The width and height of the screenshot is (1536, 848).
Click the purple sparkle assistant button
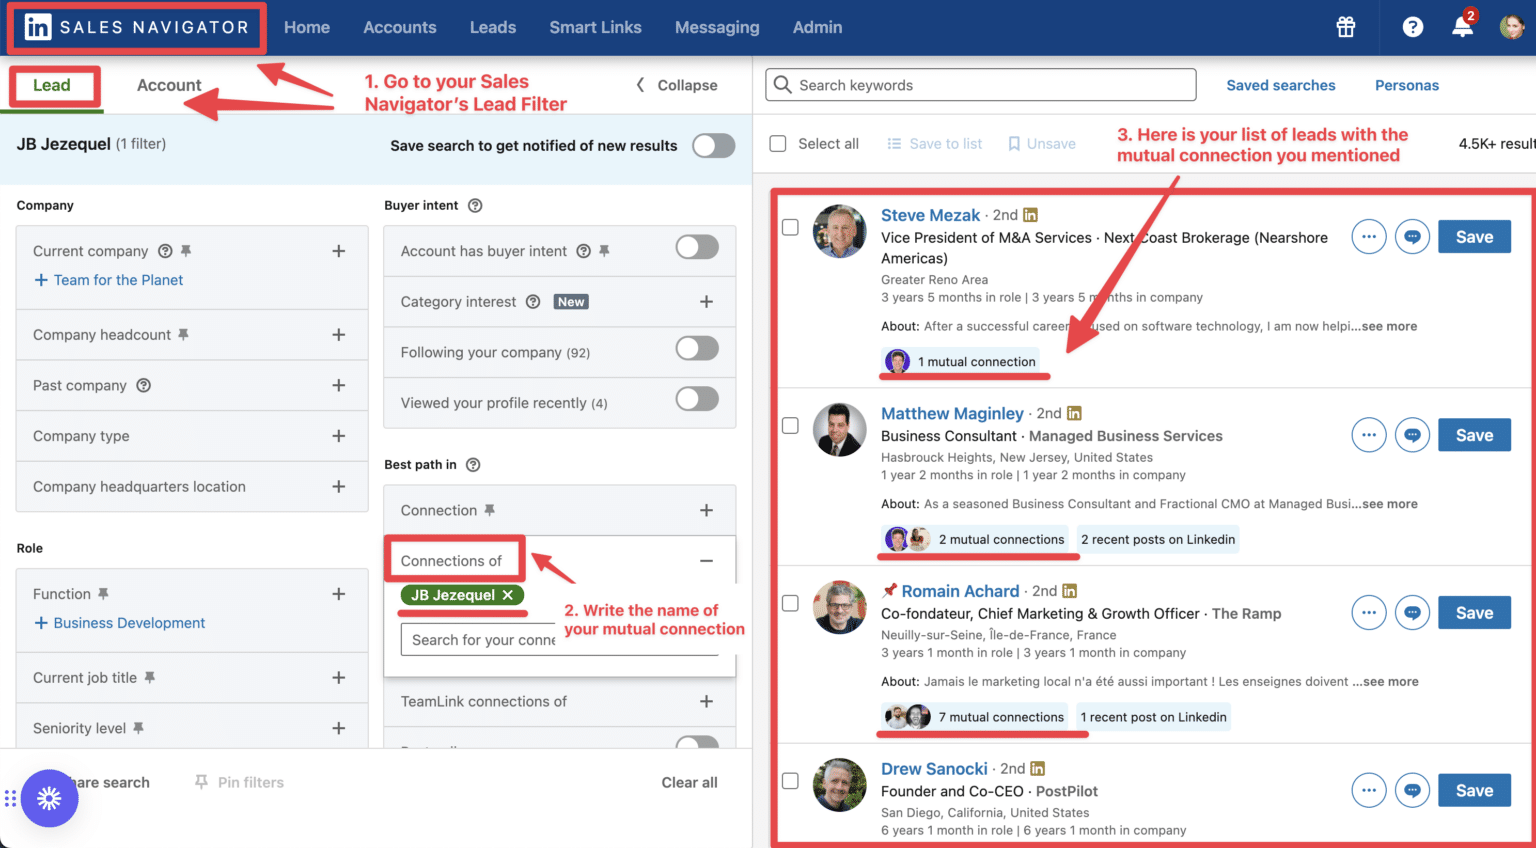[x=50, y=798]
